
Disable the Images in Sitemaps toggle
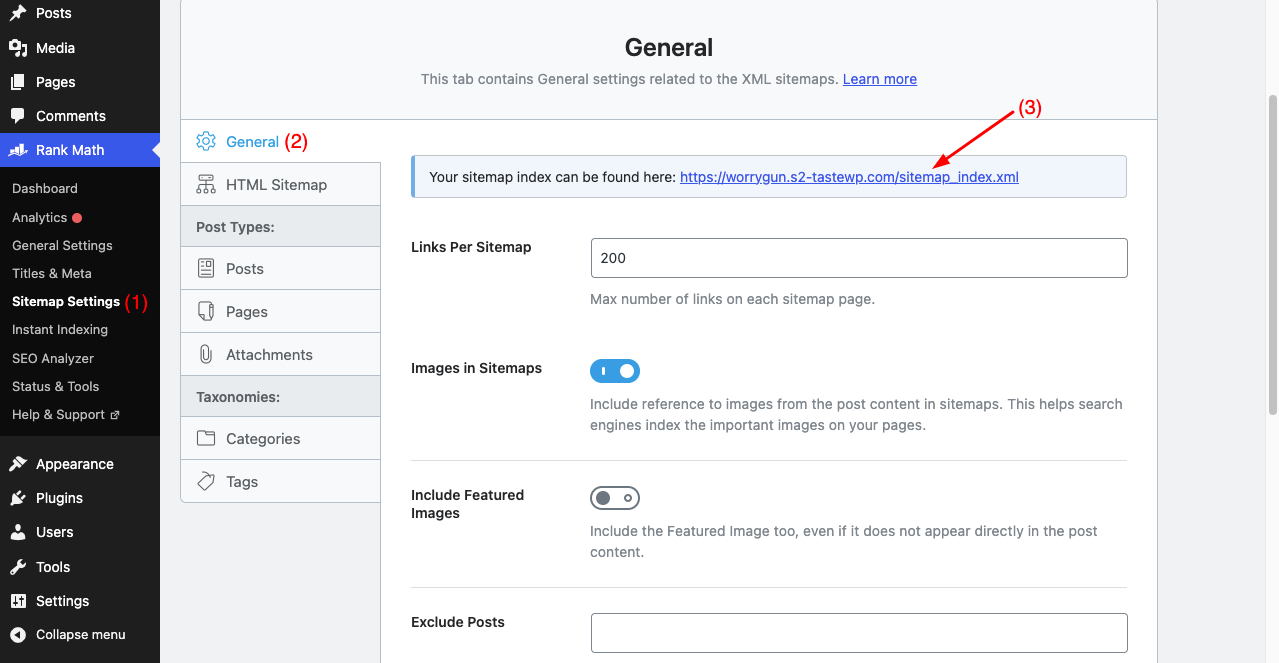point(615,371)
